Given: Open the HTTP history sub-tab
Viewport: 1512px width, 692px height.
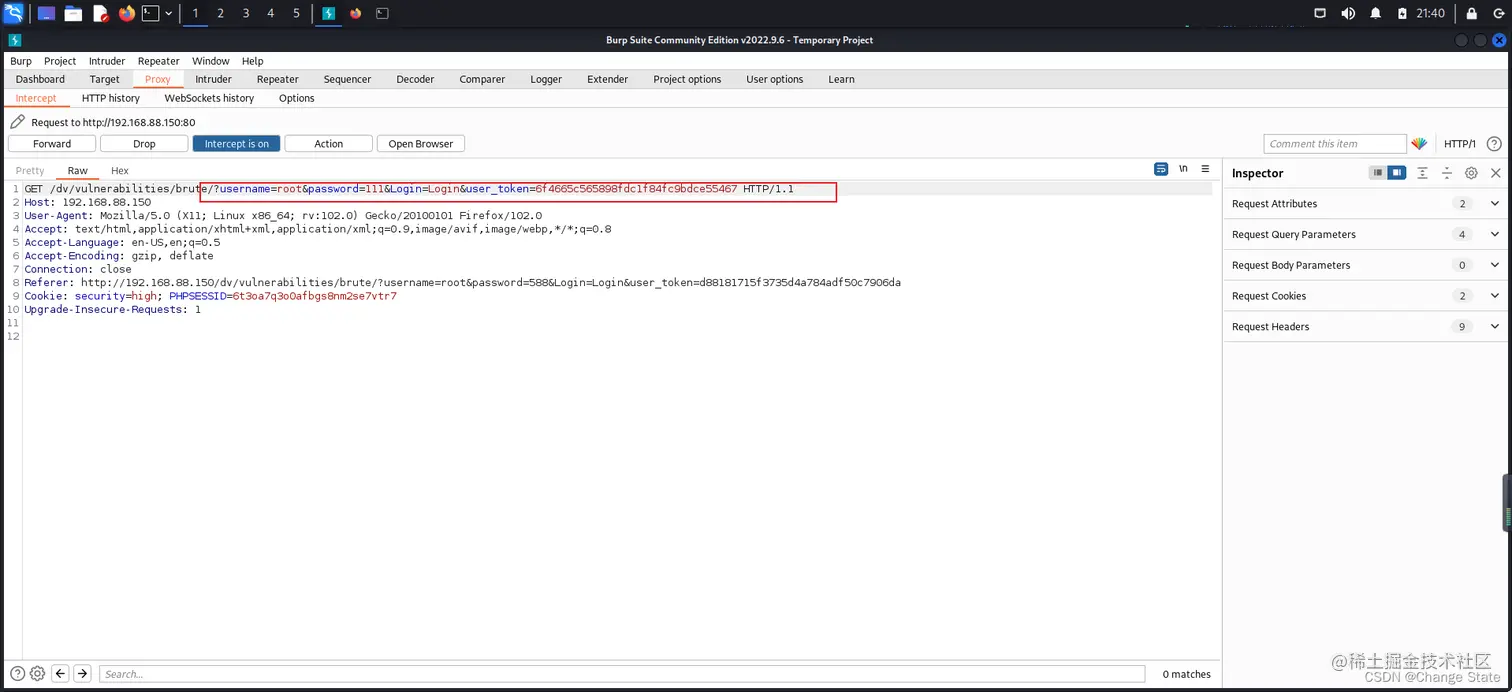Looking at the screenshot, I should point(111,98).
